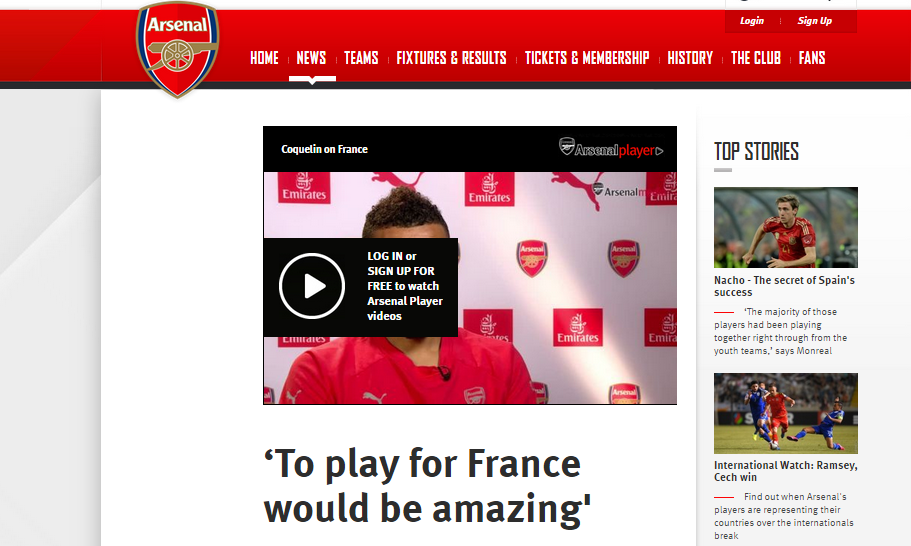Select the News tab in navigation

(311, 58)
